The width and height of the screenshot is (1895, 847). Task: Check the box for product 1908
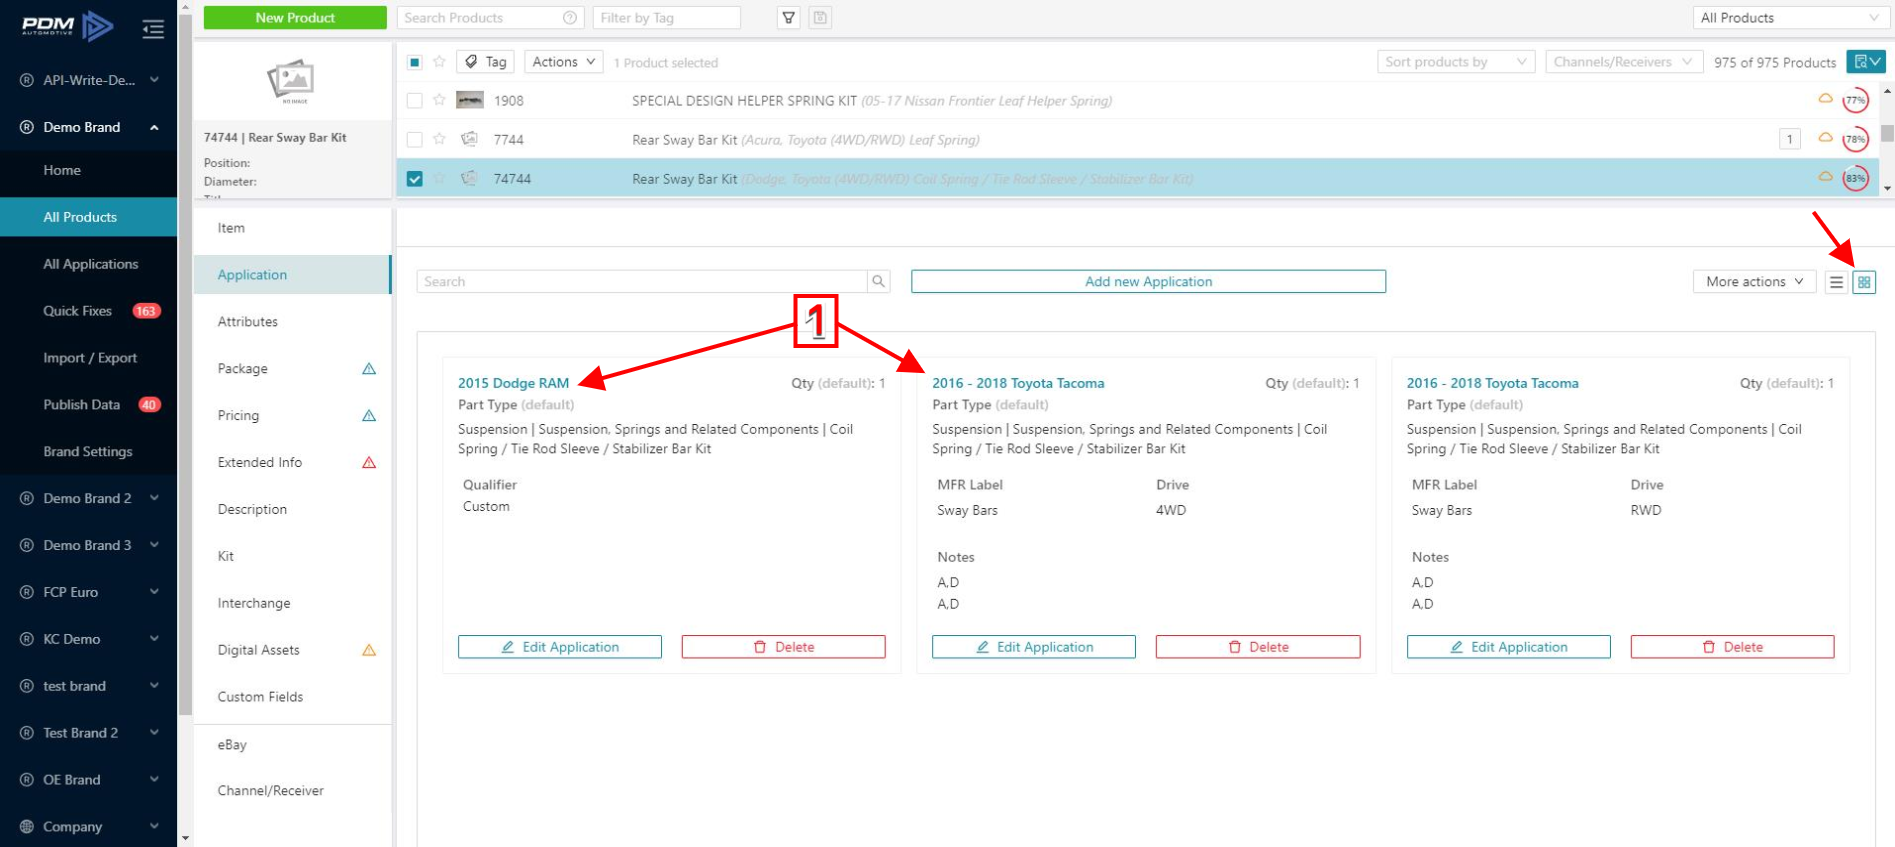point(414,100)
